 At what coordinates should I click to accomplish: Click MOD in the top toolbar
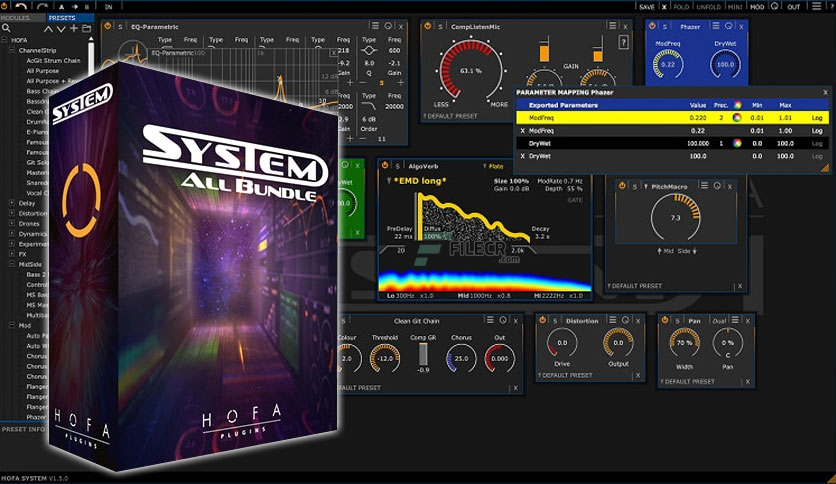(x=757, y=7)
